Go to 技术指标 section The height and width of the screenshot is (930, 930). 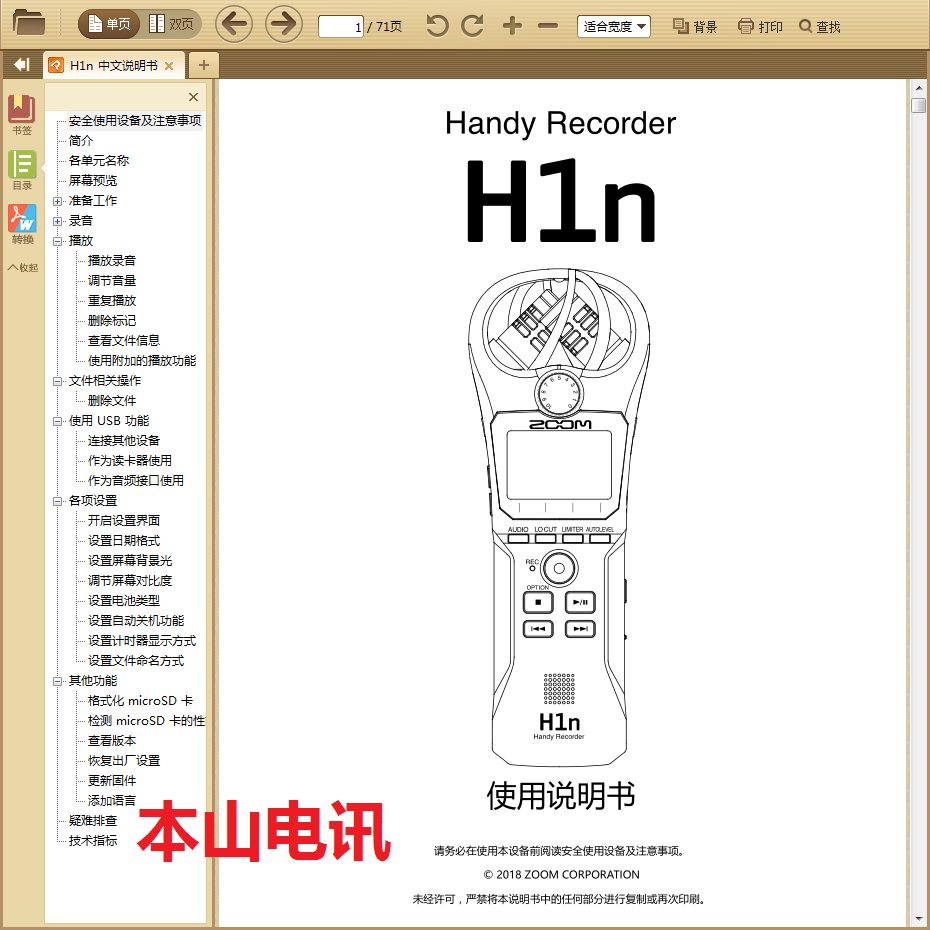click(93, 840)
